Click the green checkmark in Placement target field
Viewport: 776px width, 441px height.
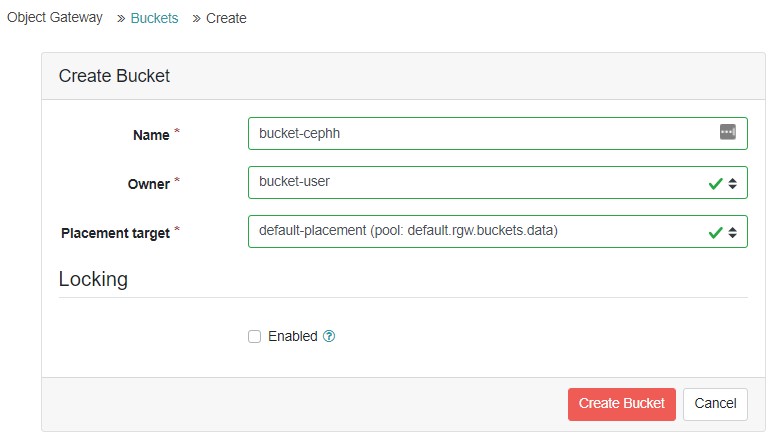point(715,232)
